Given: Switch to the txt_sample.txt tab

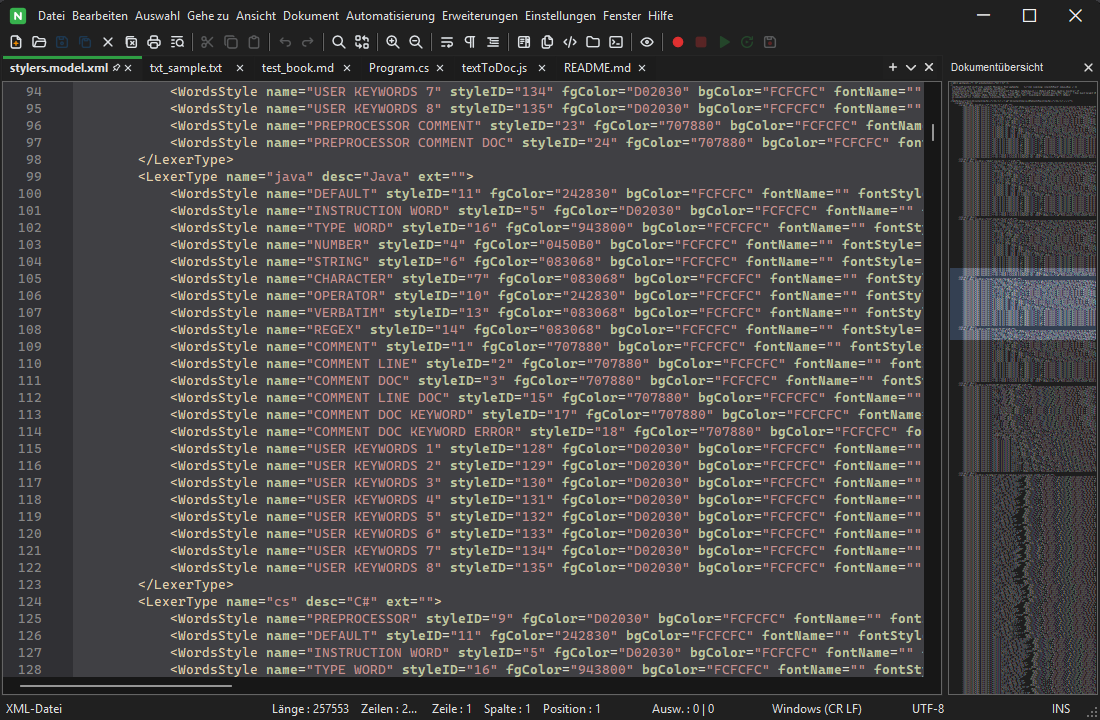Looking at the screenshot, I should click(x=185, y=68).
